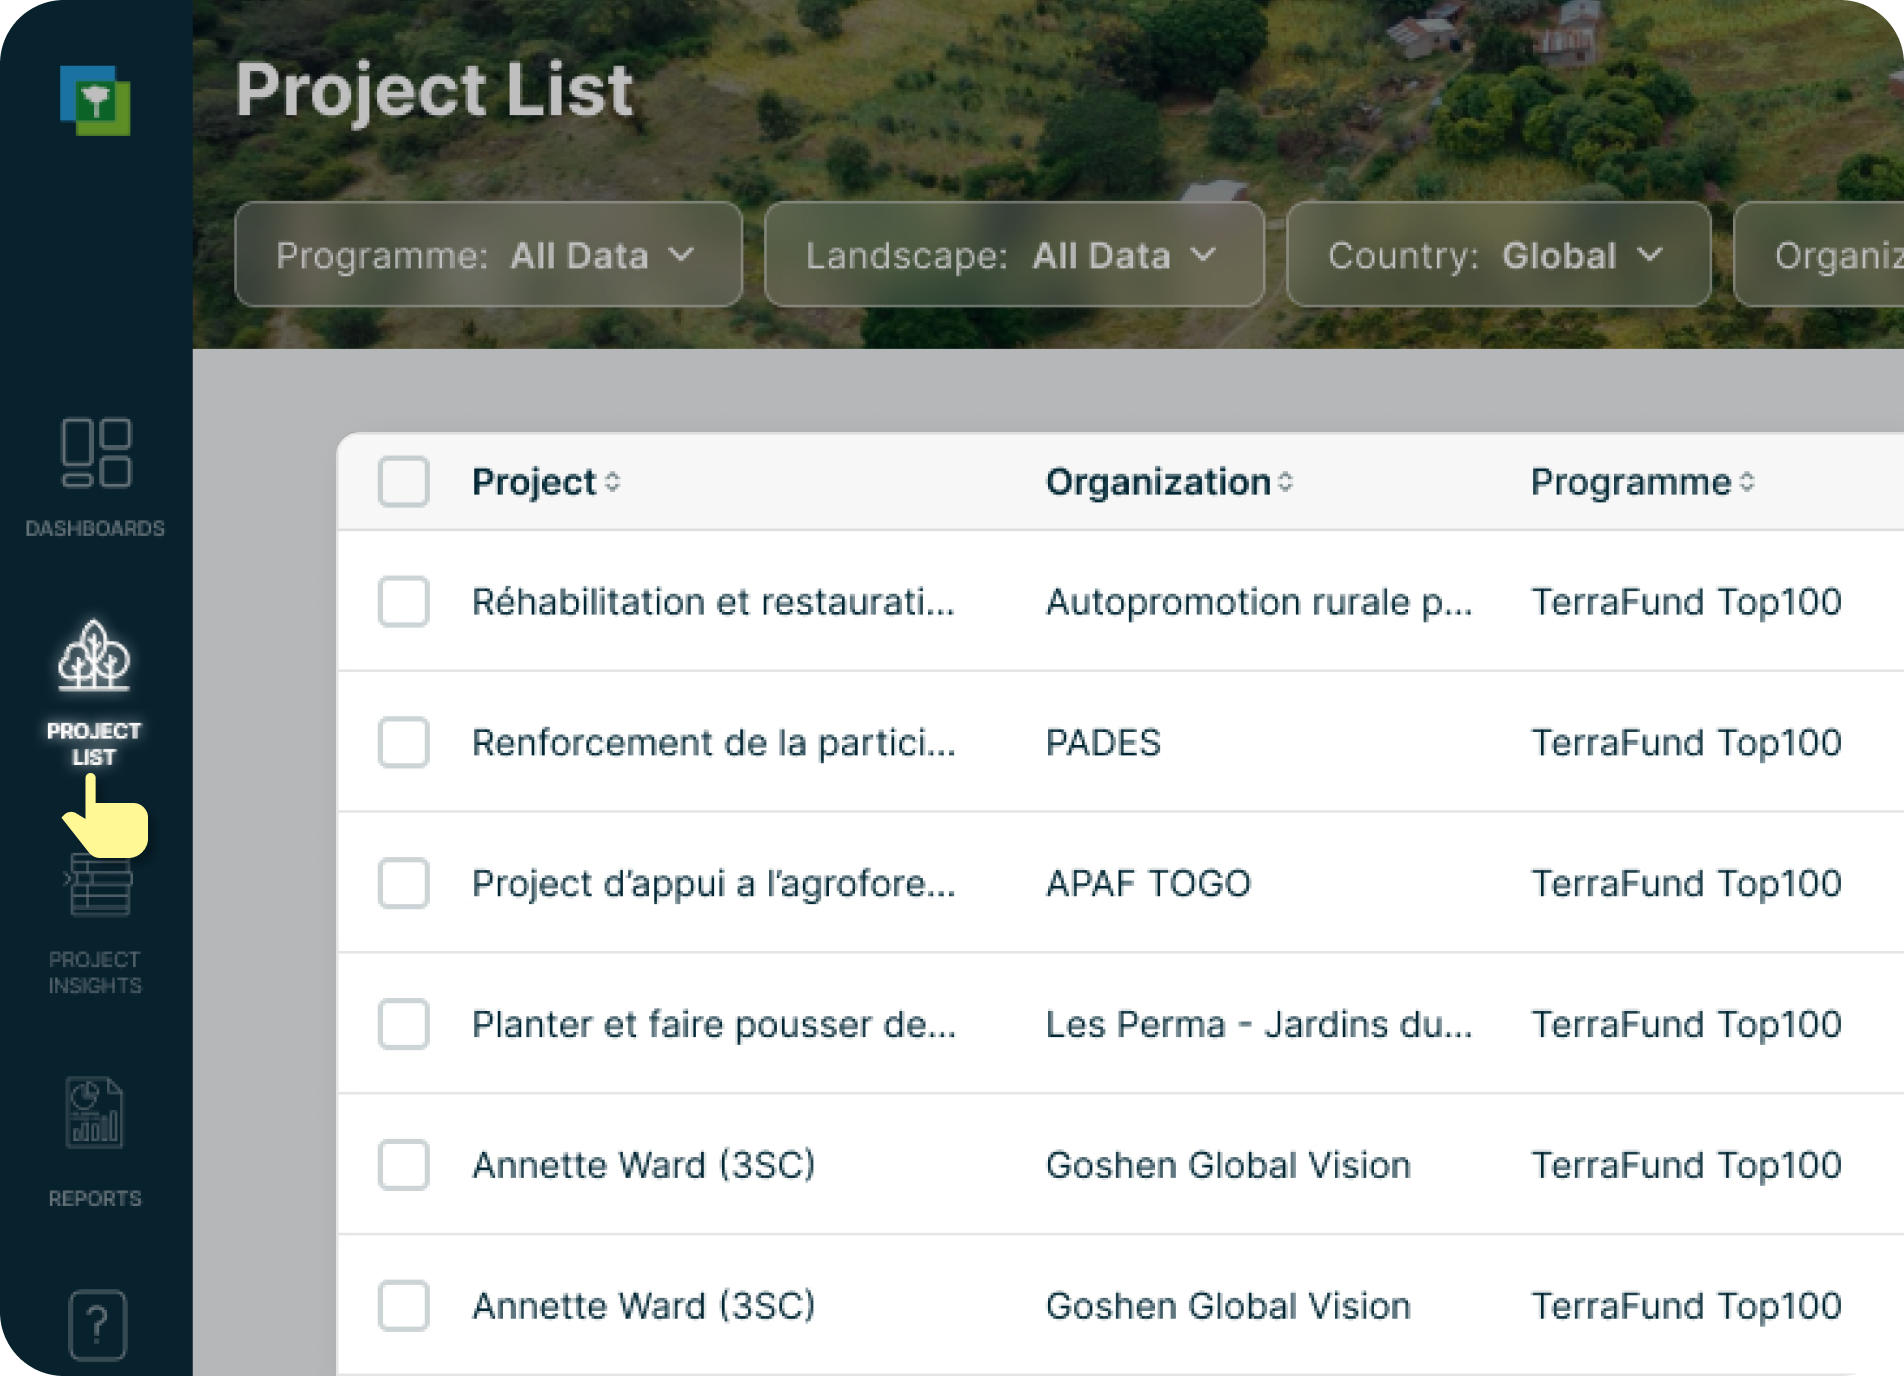Open the Programme filter dropdown

click(x=487, y=255)
